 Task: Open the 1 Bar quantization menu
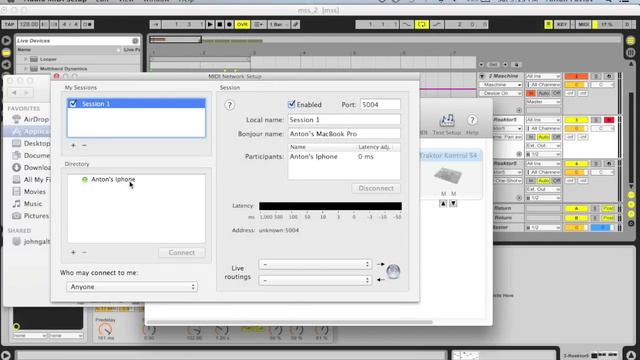[278, 24]
